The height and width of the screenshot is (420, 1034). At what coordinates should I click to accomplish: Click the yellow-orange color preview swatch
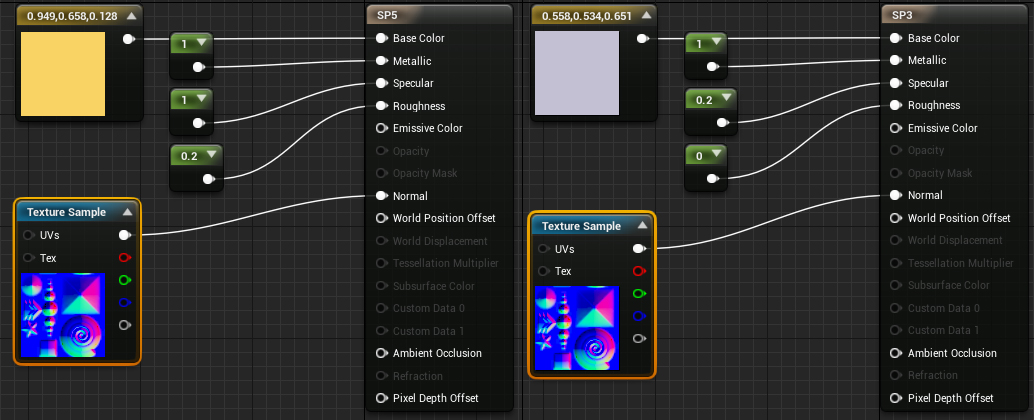[63, 74]
